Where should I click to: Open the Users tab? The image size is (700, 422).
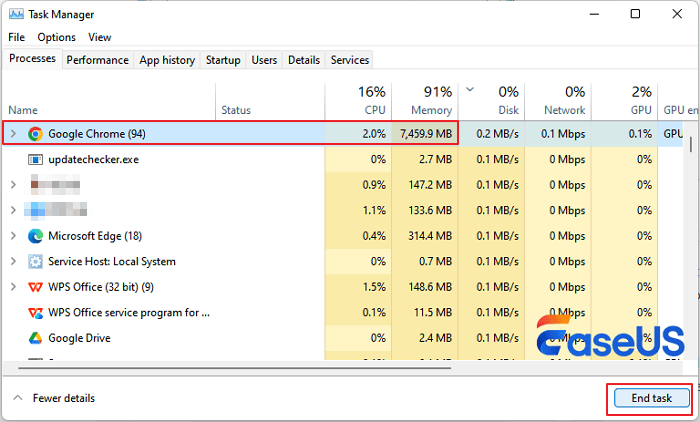[264, 60]
